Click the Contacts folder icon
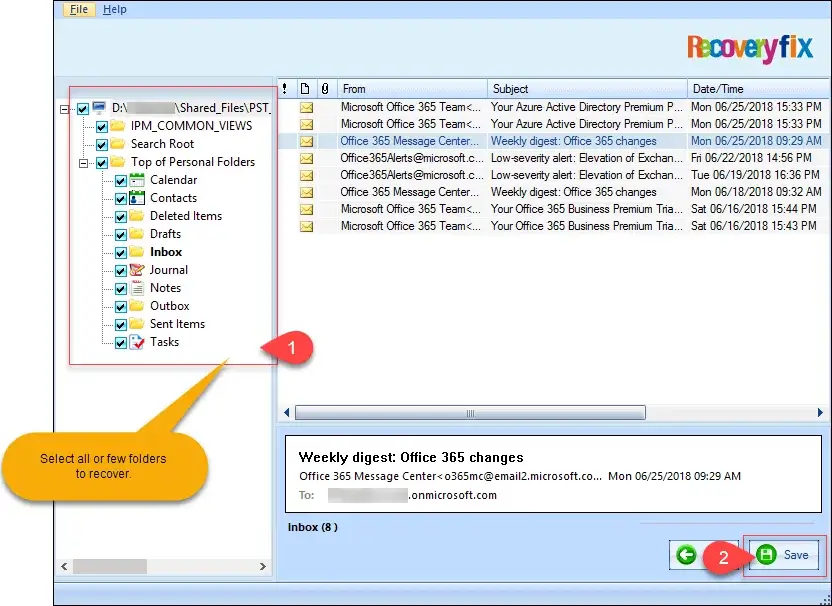This screenshot has height=606, width=832. click(137, 198)
